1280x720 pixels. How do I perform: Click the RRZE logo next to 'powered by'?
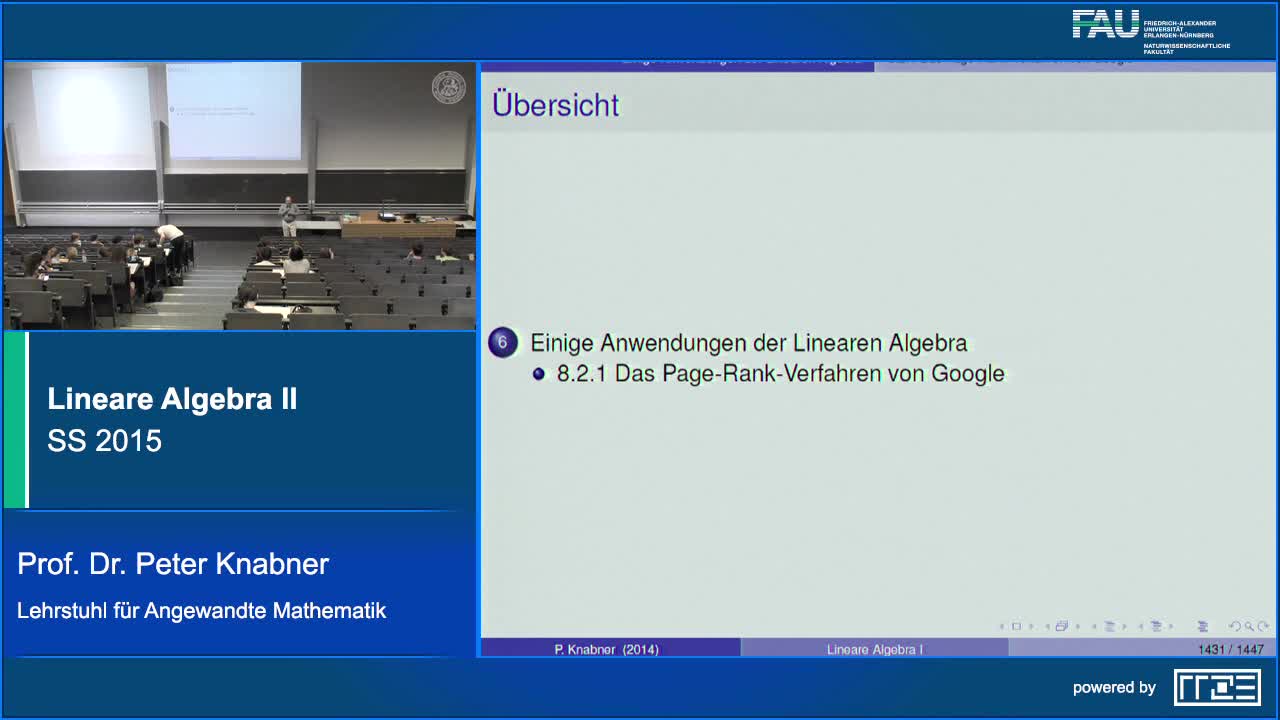coord(1217,687)
